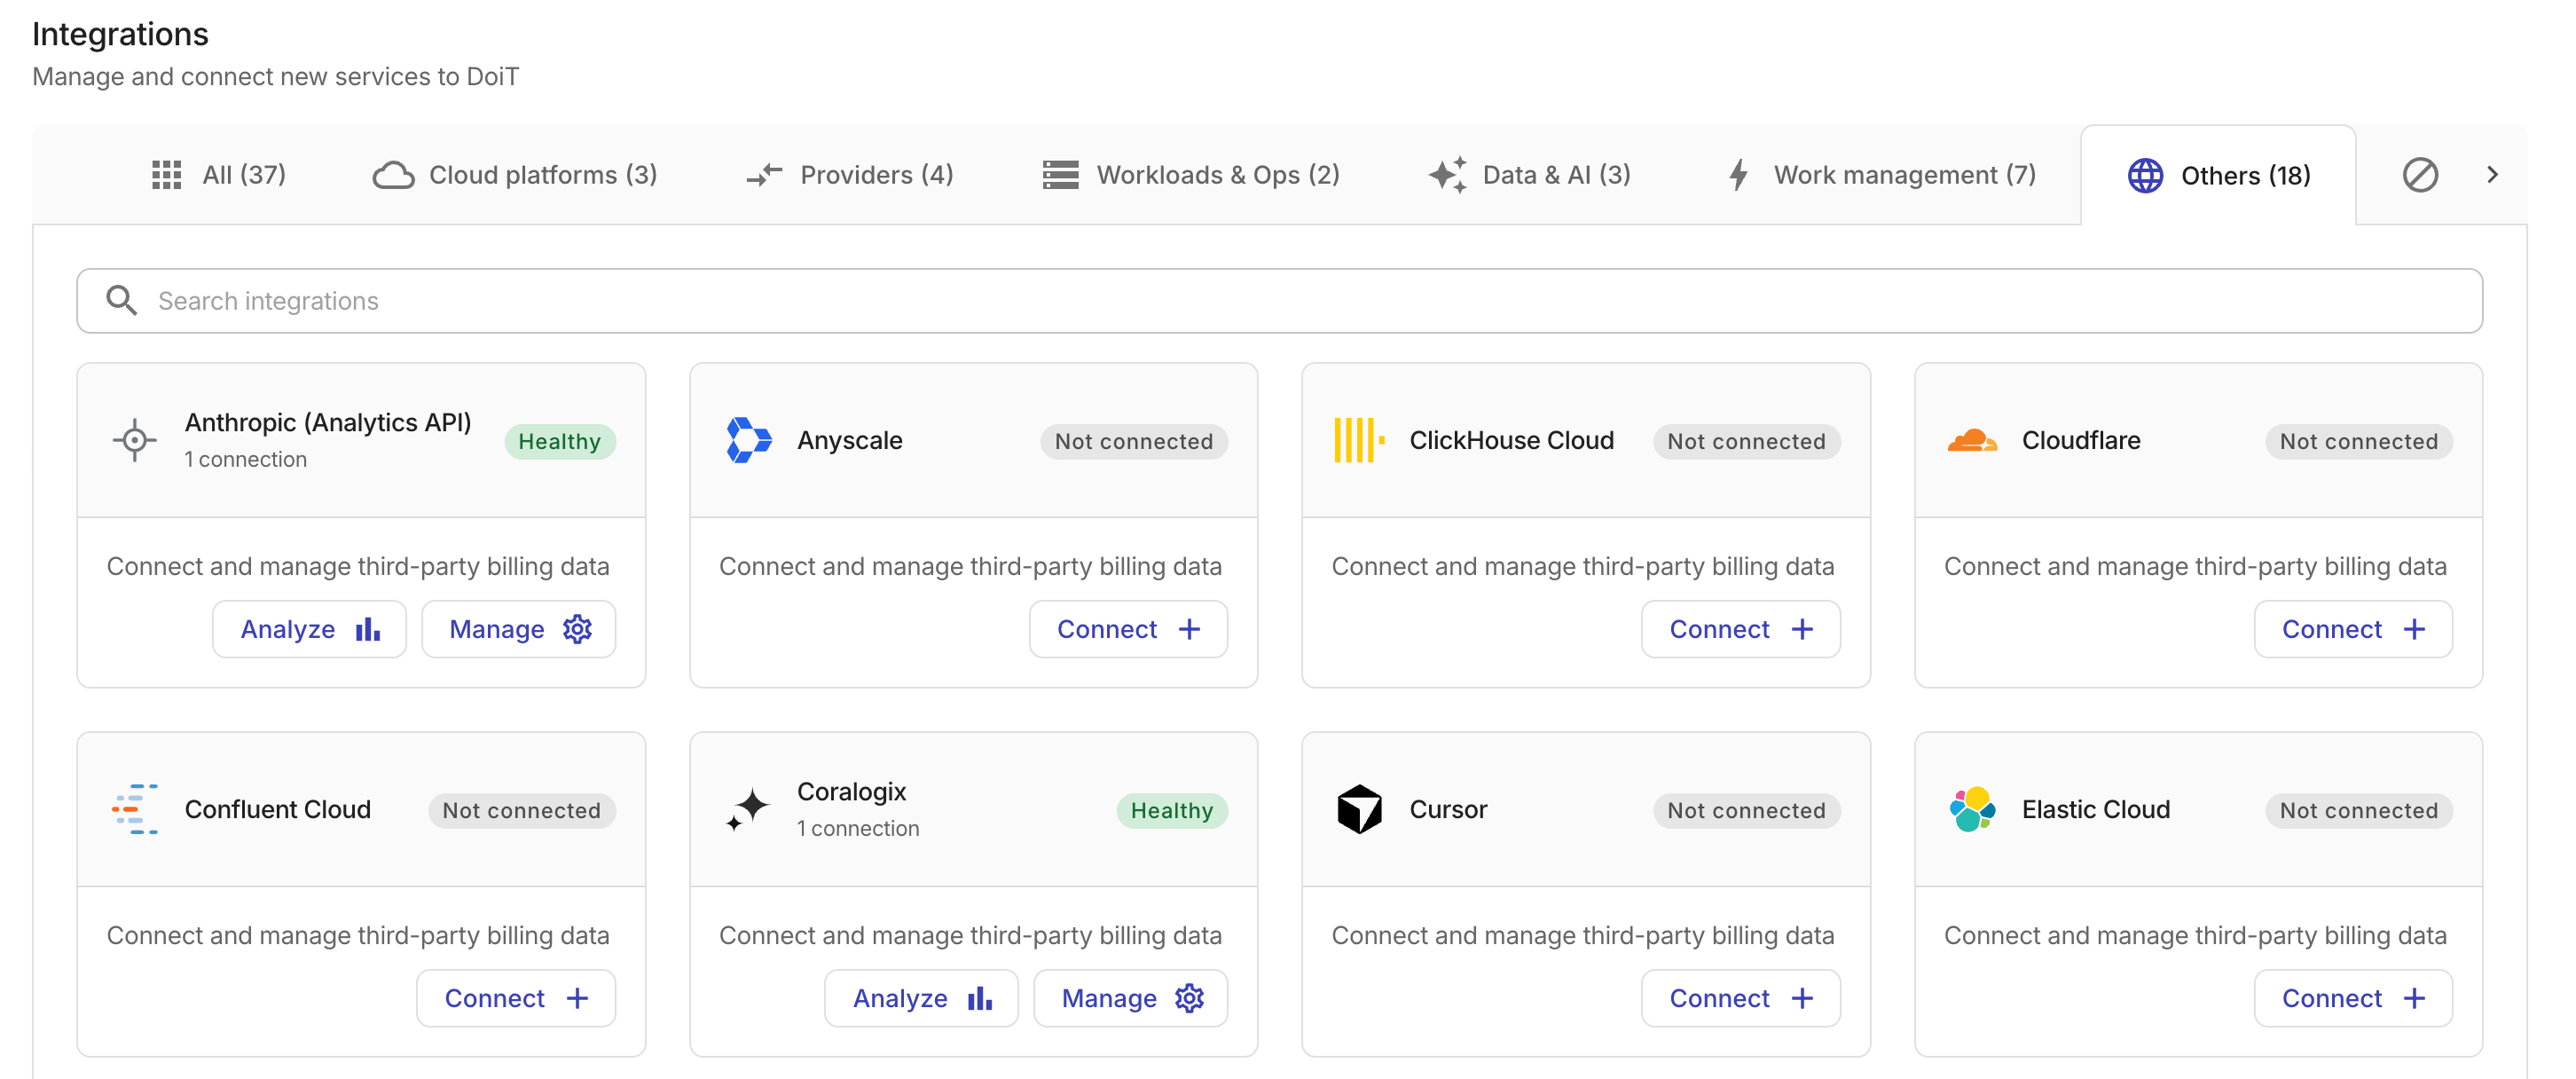Click the "Cloudflare" card title
Image resolution: width=2576 pixels, height=1079 pixels.
[2081, 440]
